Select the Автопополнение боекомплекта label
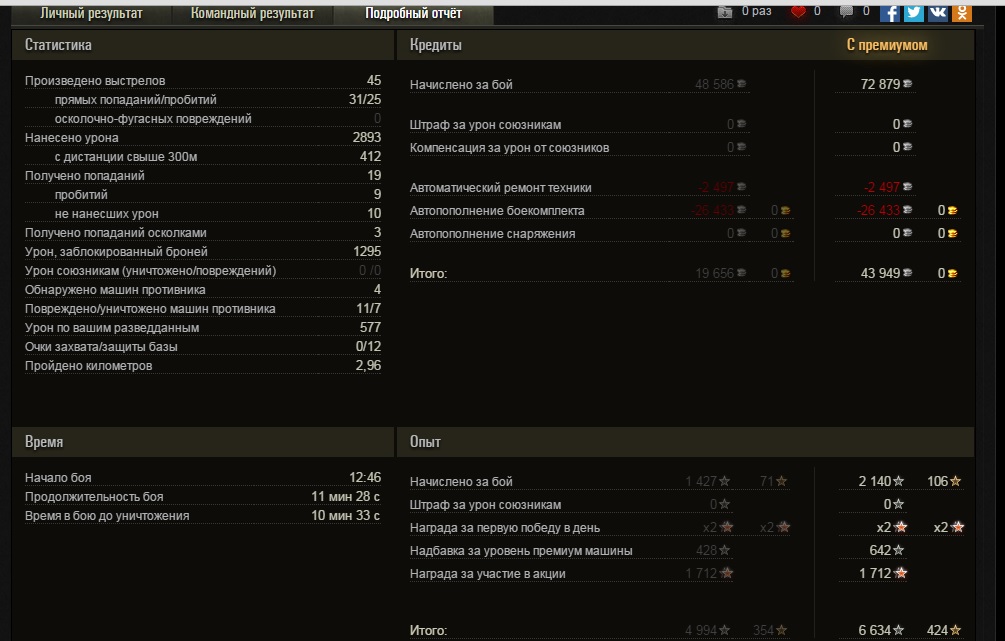The width and height of the screenshot is (1005, 641). 497,210
